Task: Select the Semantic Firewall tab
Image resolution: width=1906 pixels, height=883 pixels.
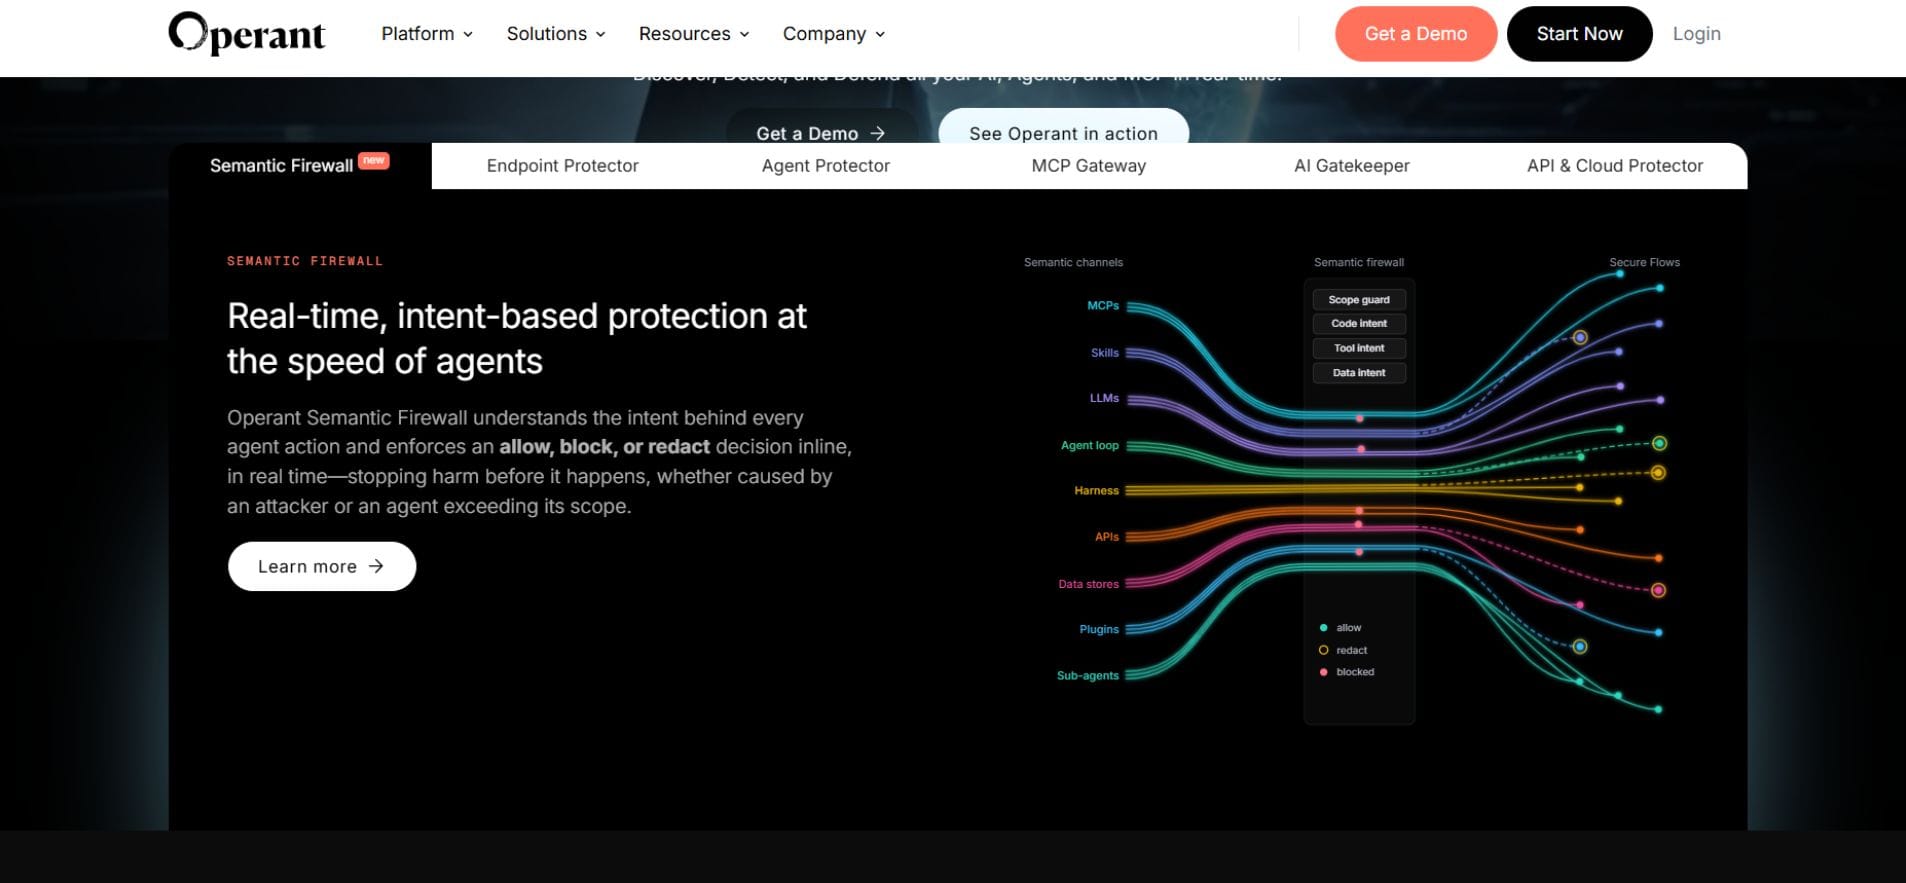Action: point(300,166)
